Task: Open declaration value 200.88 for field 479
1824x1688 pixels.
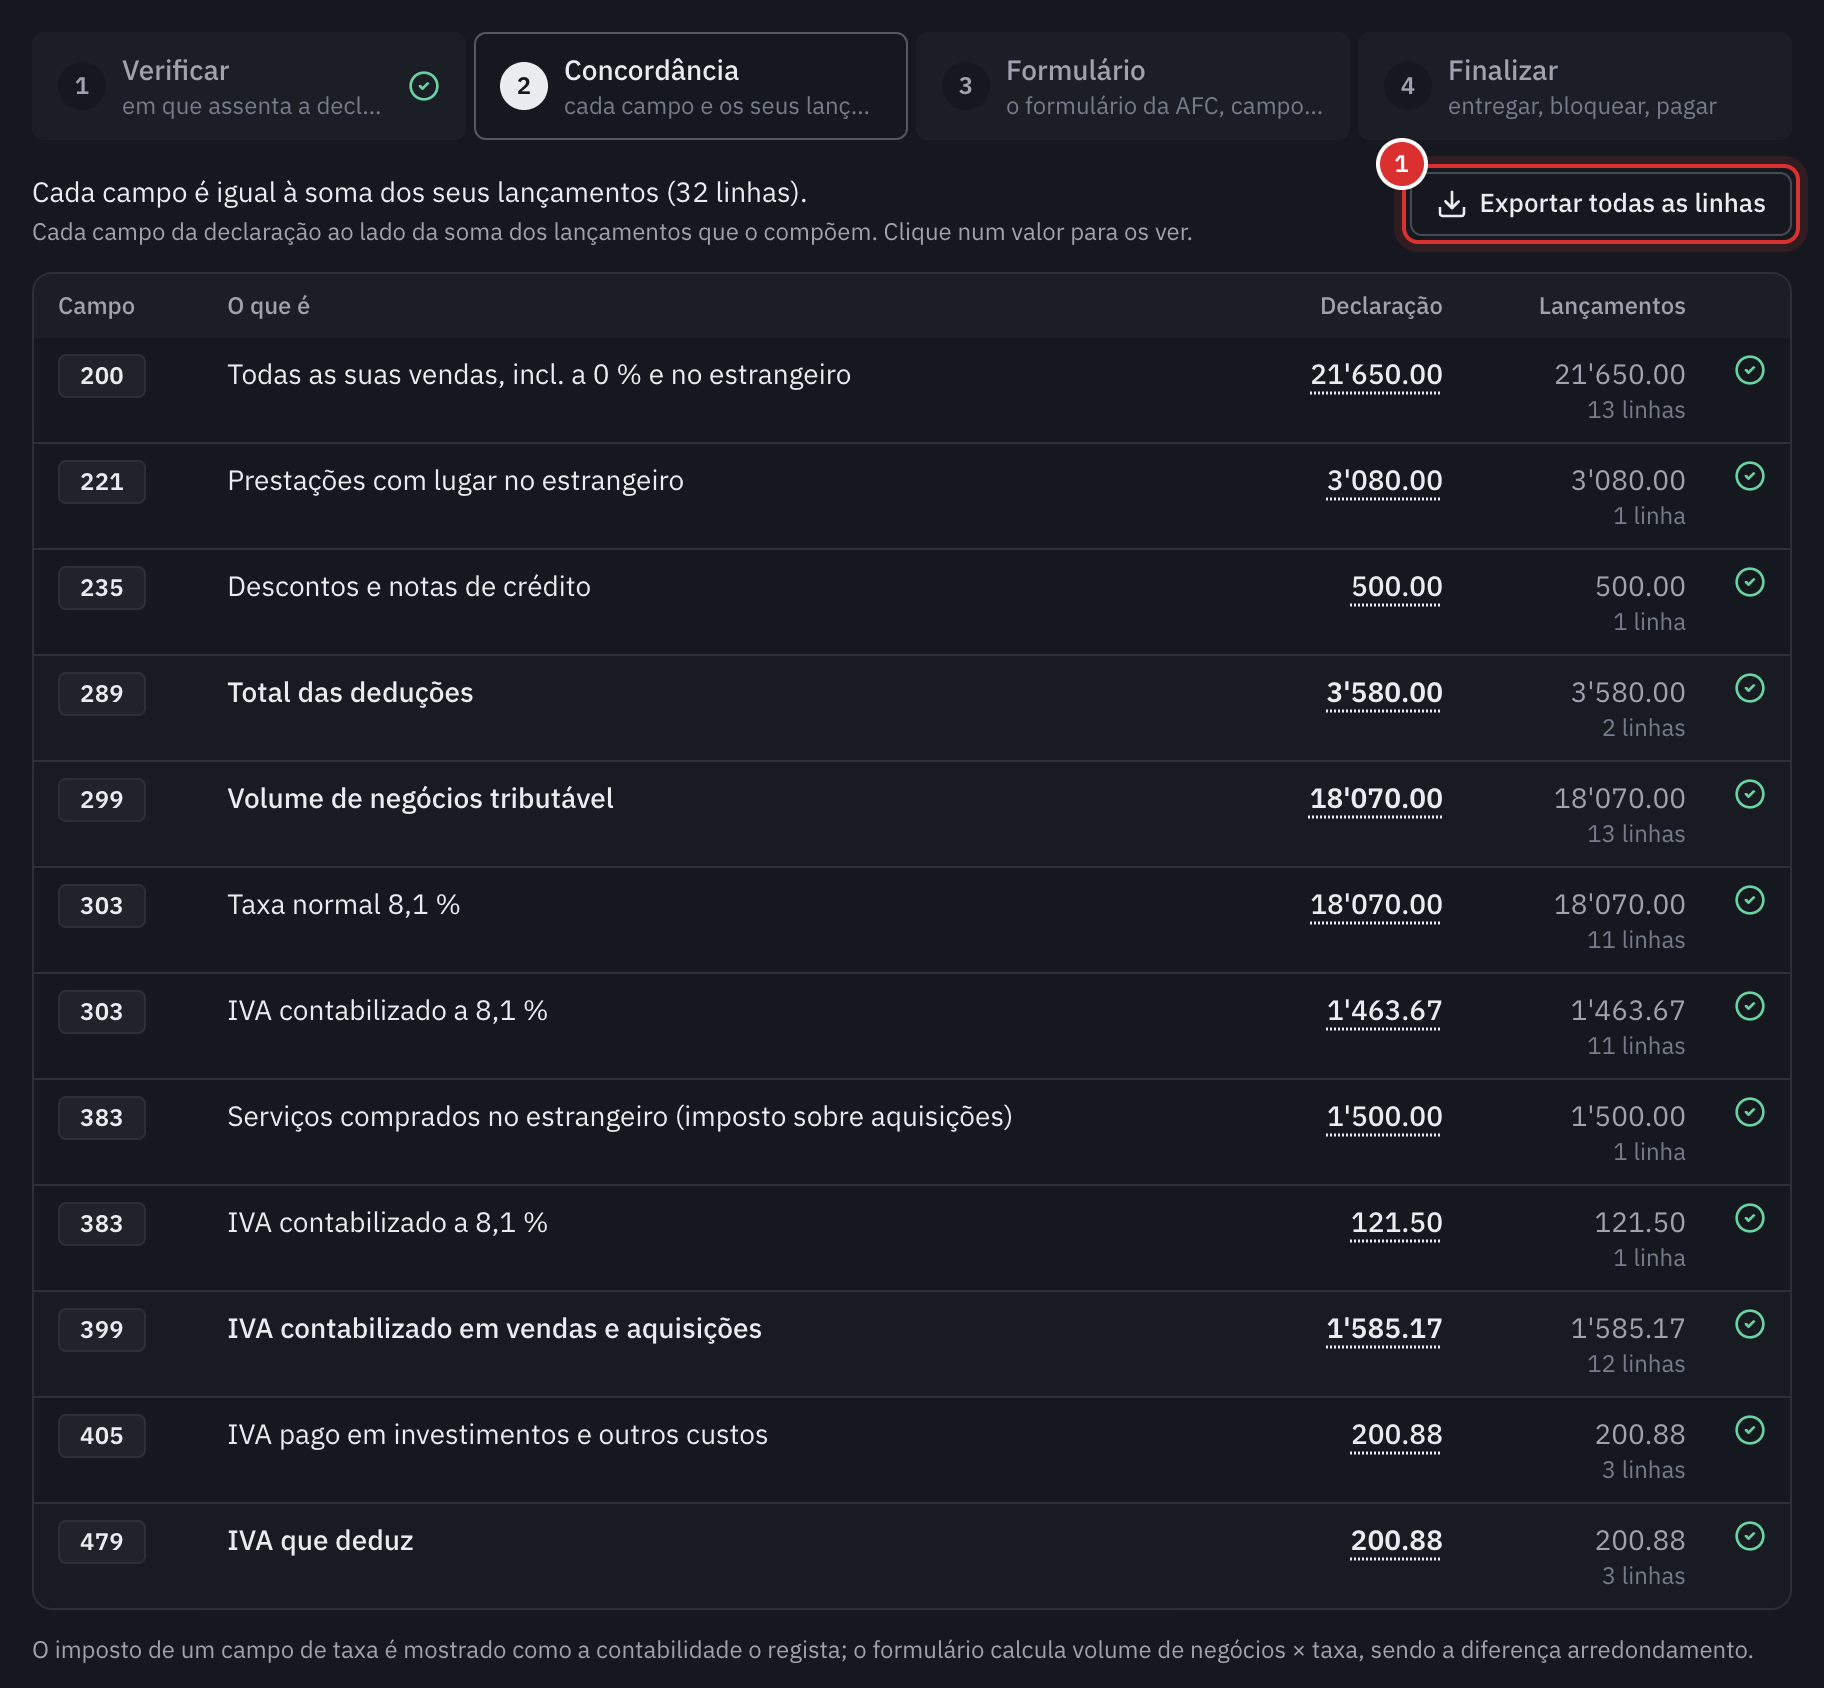Action: (x=1396, y=1541)
